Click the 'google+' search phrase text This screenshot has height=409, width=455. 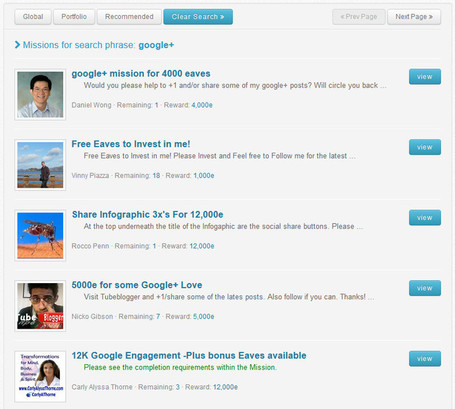coord(156,45)
